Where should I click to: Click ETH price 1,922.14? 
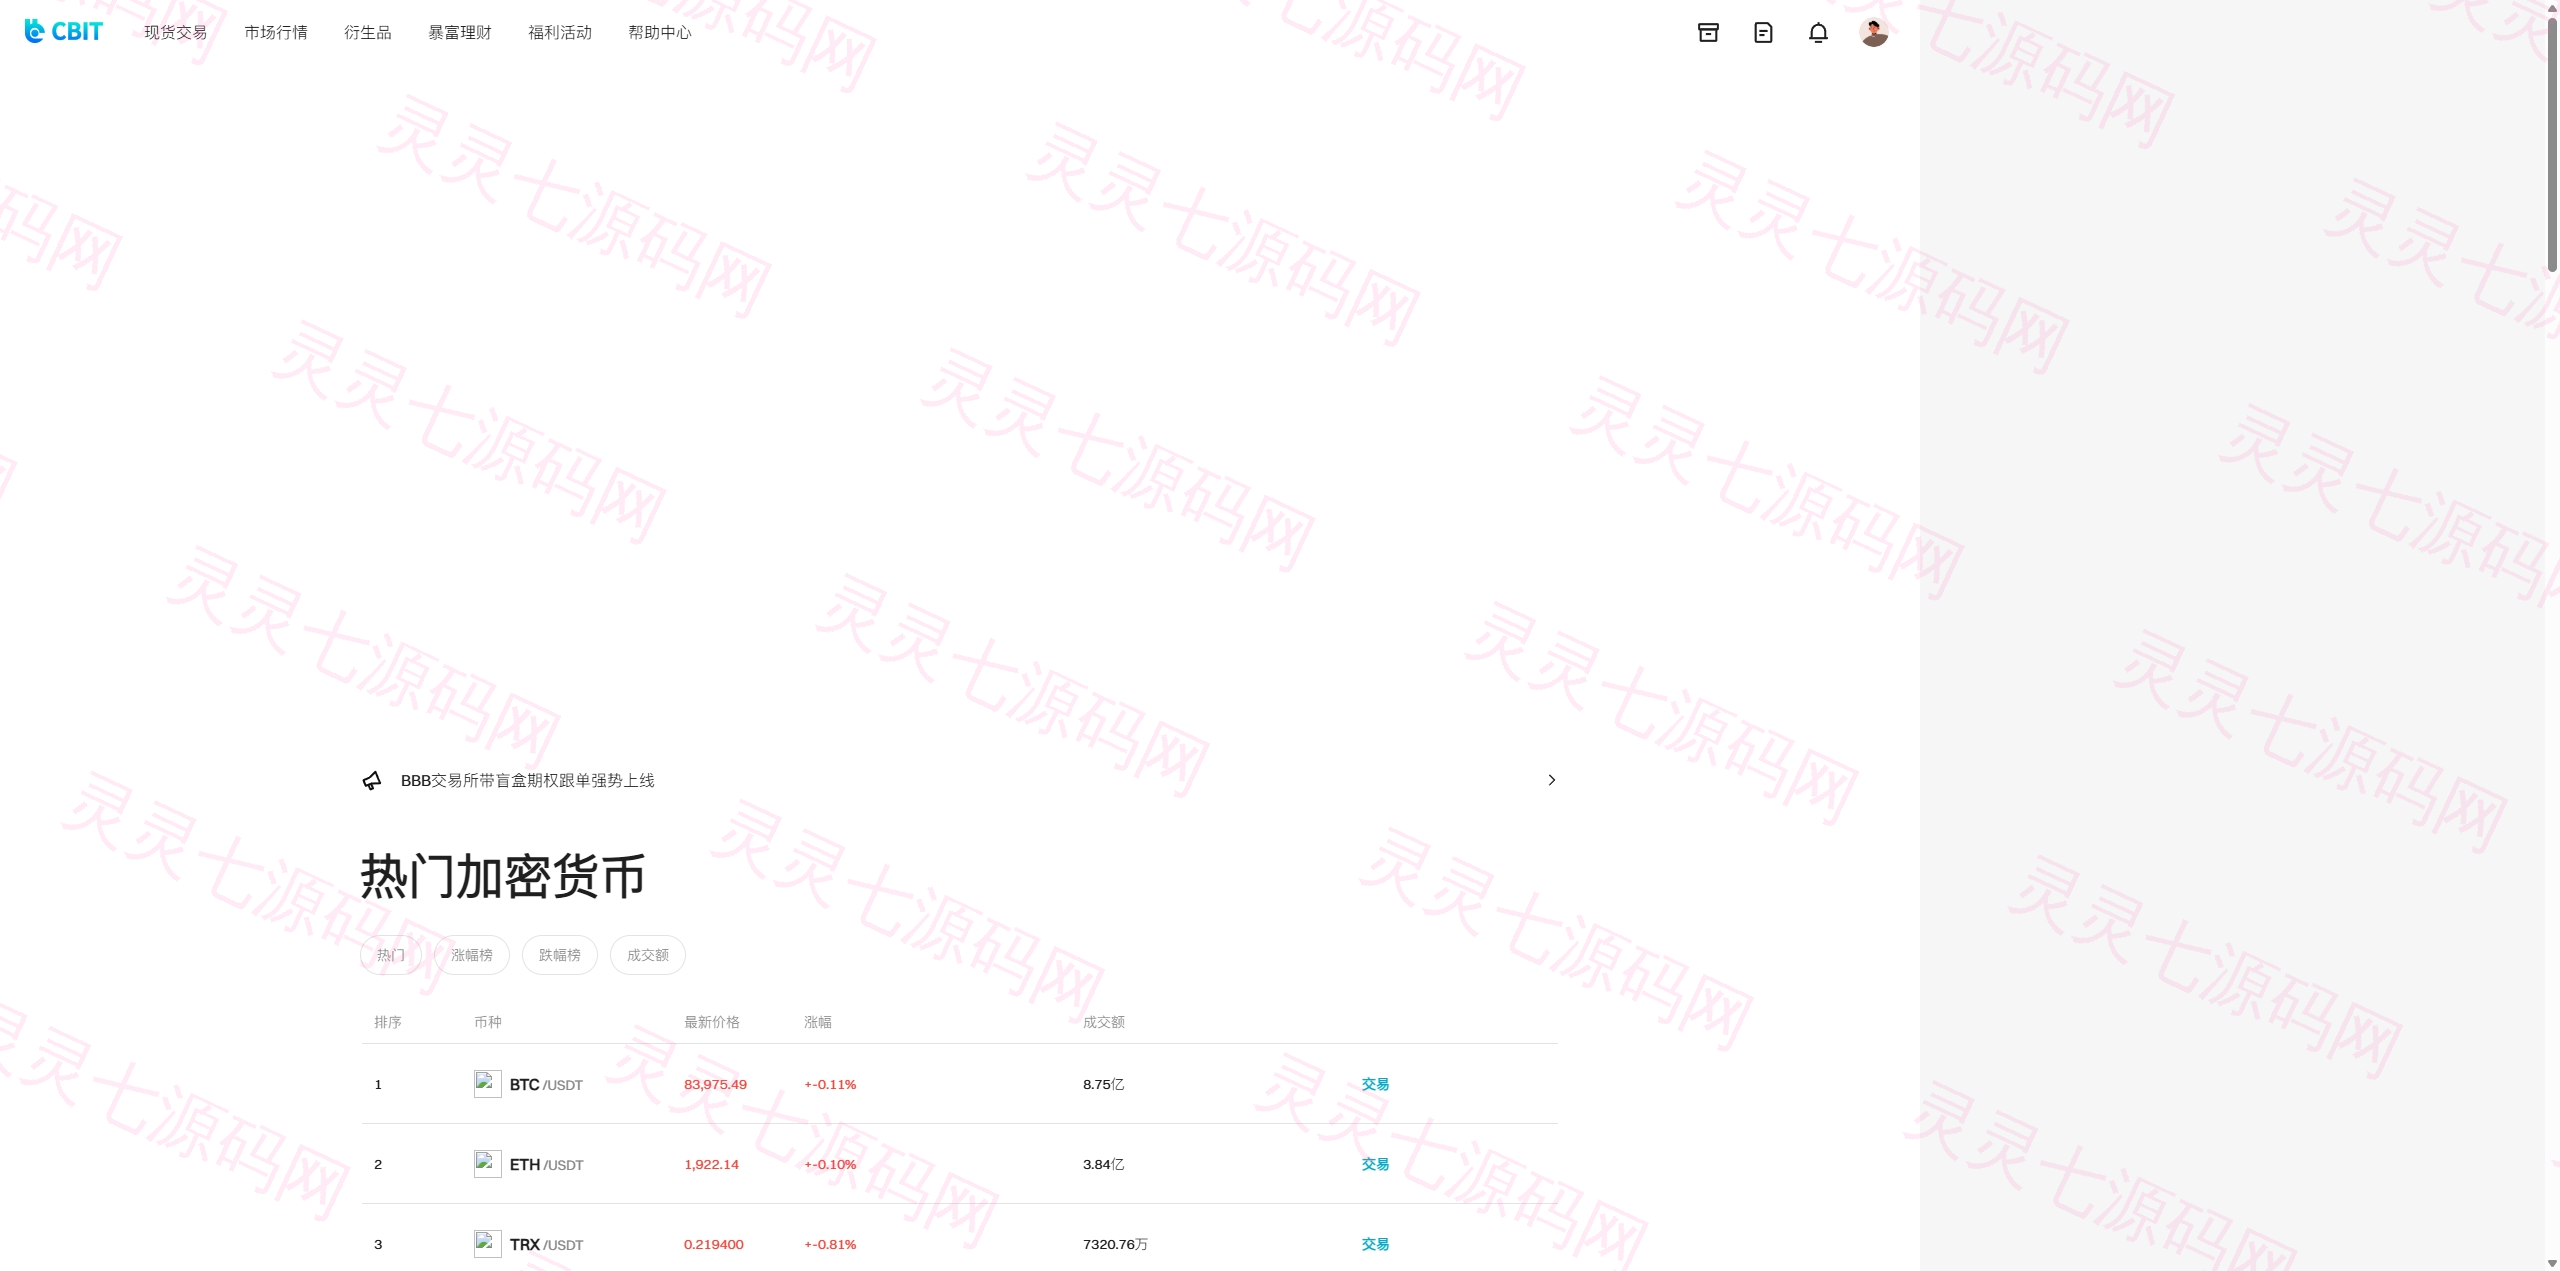(x=711, y=1164)
